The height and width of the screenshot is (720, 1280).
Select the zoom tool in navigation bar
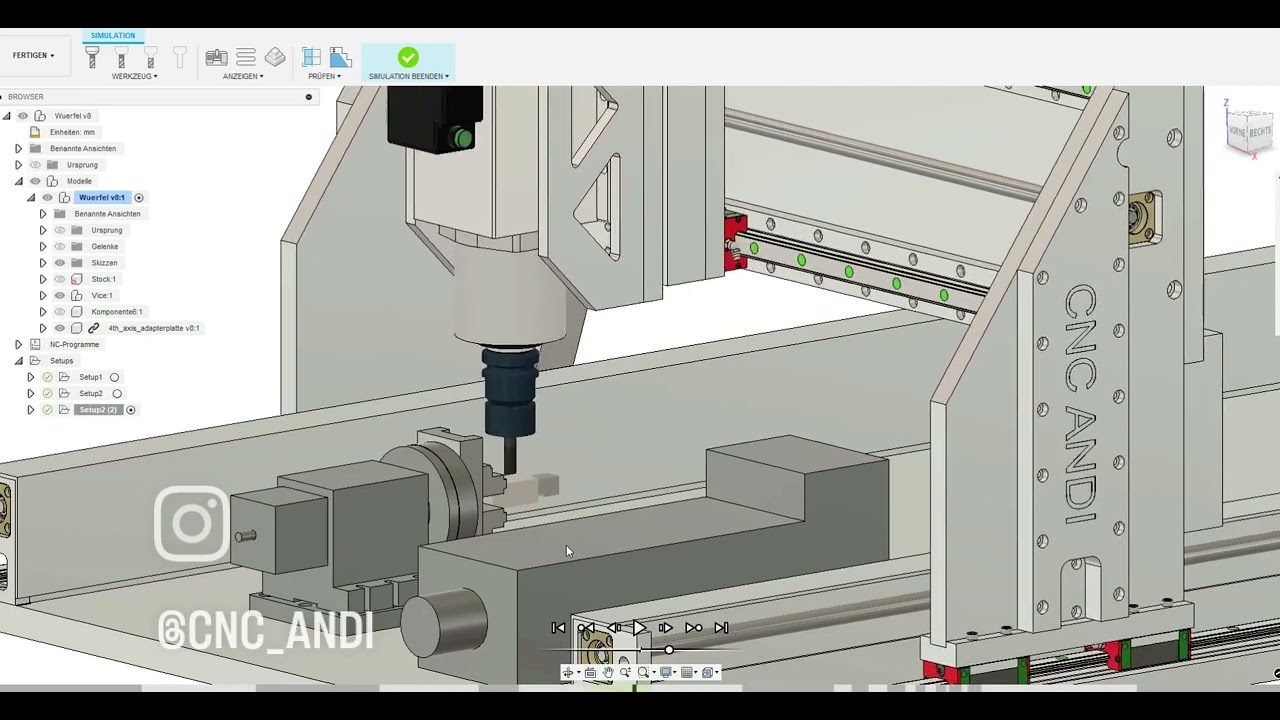click(626, 673)
